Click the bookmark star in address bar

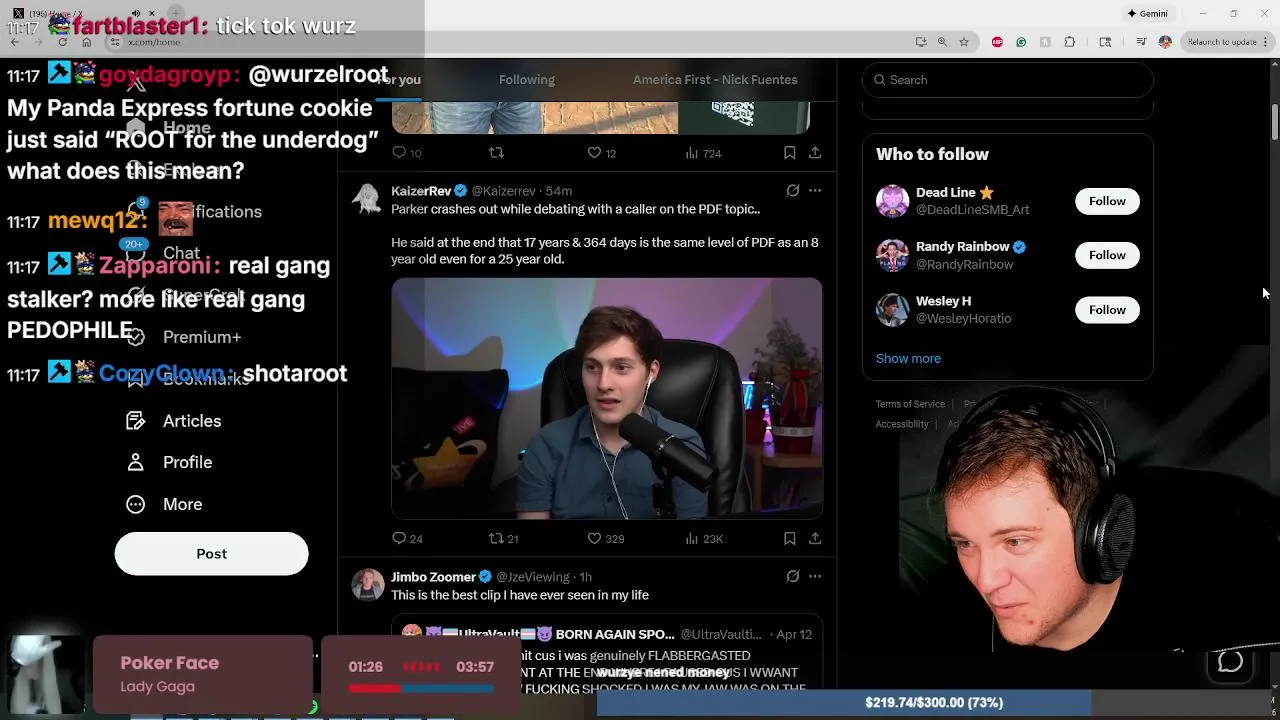tap(964, 42)
